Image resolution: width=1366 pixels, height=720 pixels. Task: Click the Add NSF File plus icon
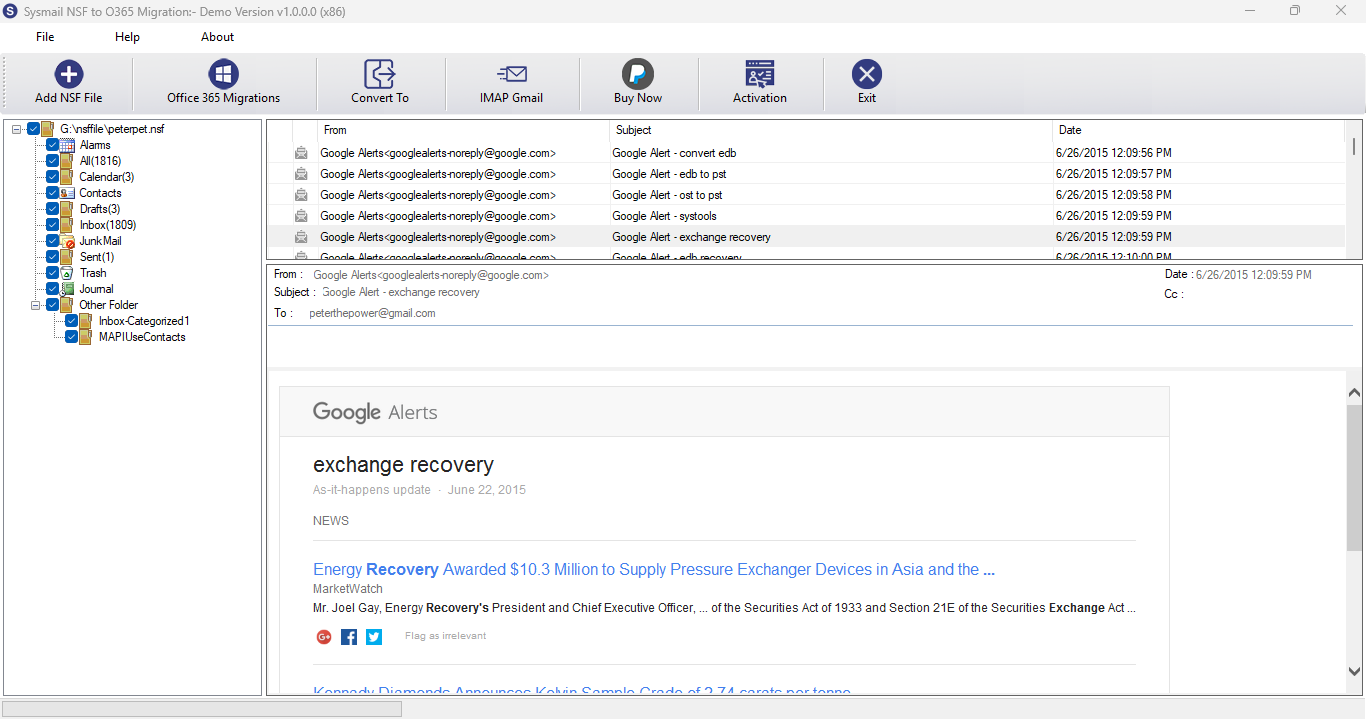68,74
